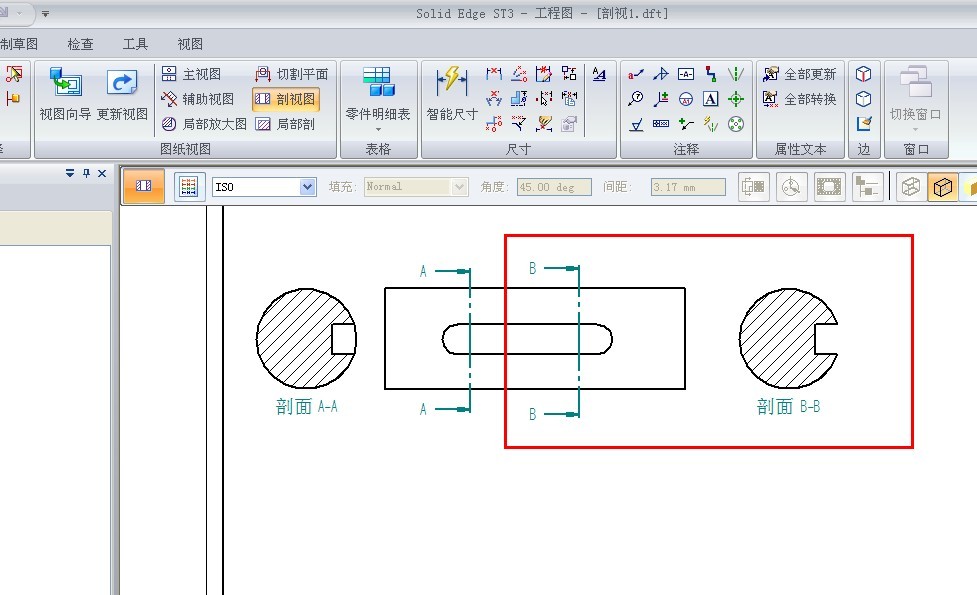Click the dimension text style A icon
The image size is (977, 595).
[x=599, y=74]
